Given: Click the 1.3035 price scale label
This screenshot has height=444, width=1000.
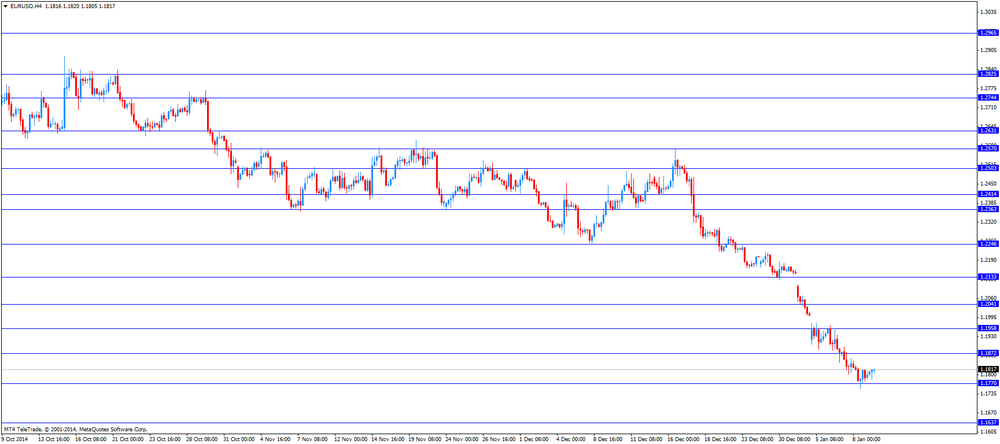Looking at the screenshot, I should [x=988, y=11].
